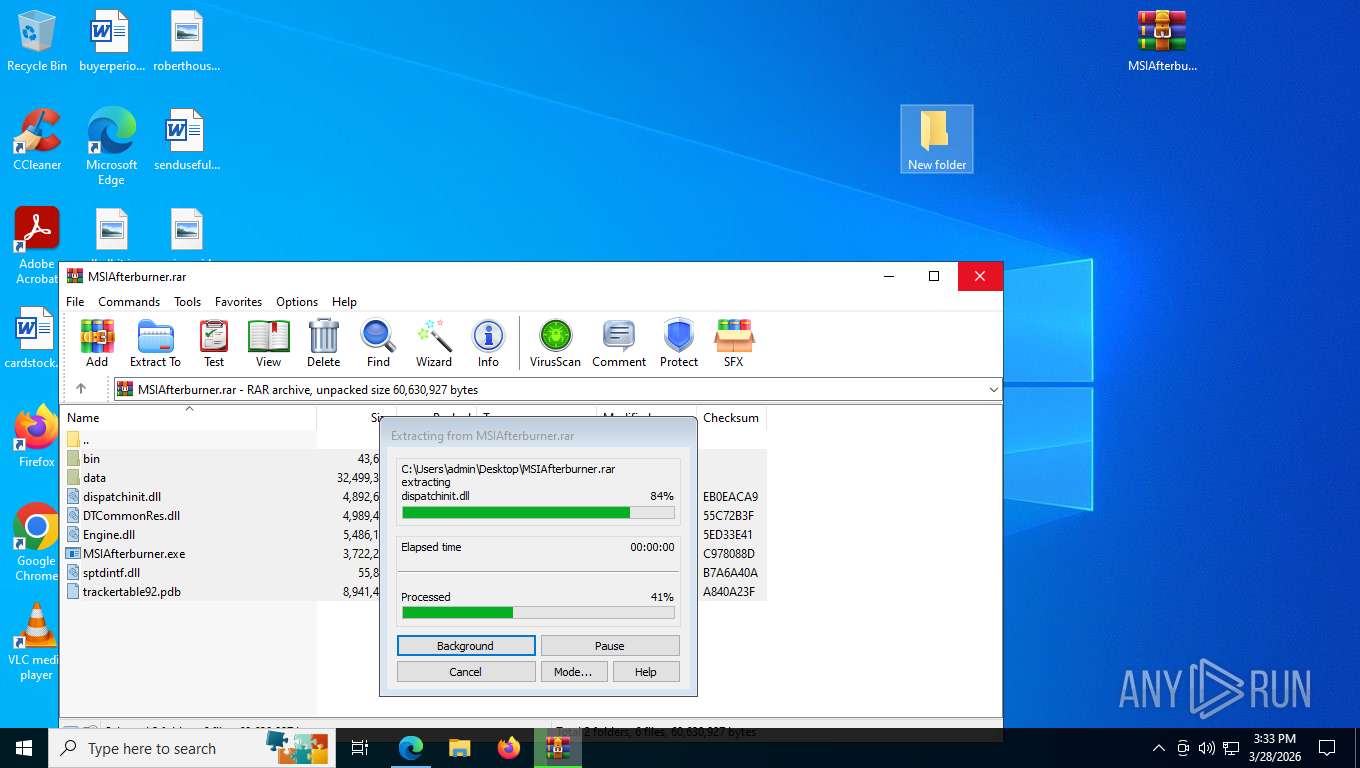Image resolution: width=1360 pixels, height=768 pixels.
Task: Open the Favorites menu
Action: pyautogui.click(x=238, y=302)
